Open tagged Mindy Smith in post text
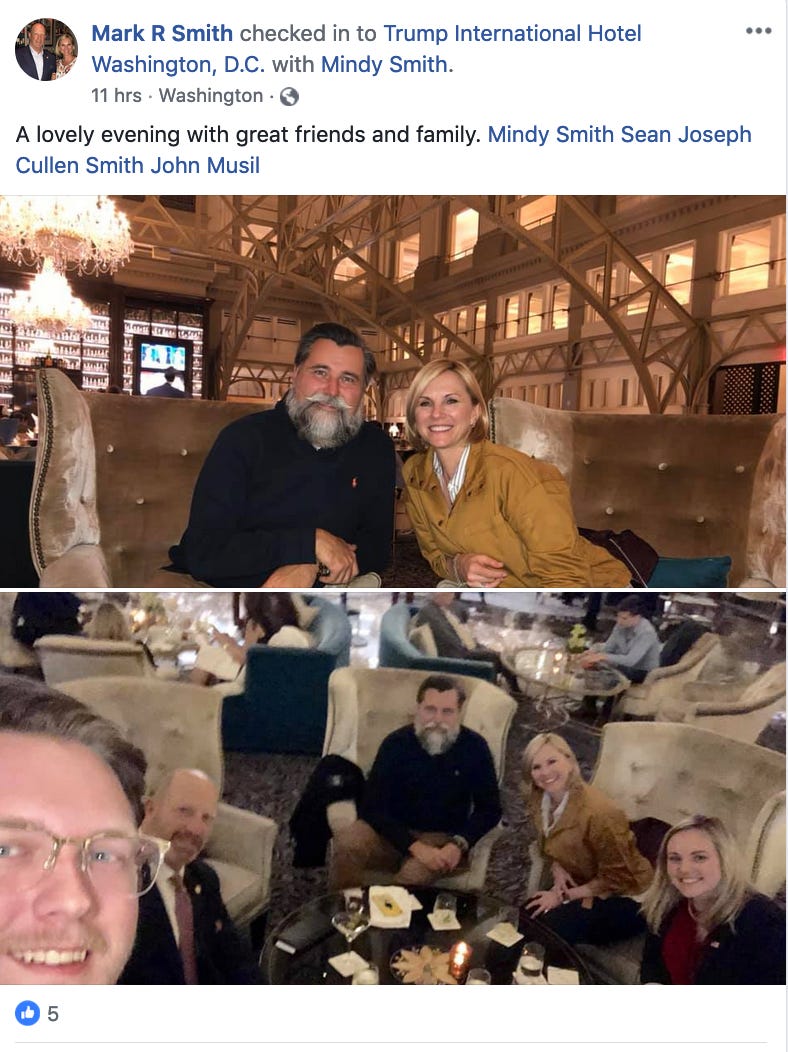The width and height of the screenshot is (788, 1052). (x=551, y=134)
